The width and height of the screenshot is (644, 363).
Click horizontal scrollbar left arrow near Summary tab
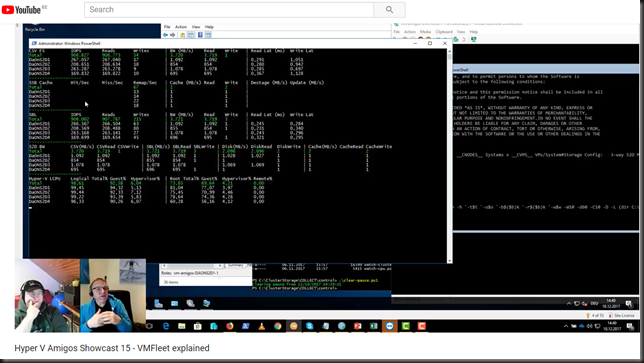(164, 266)
